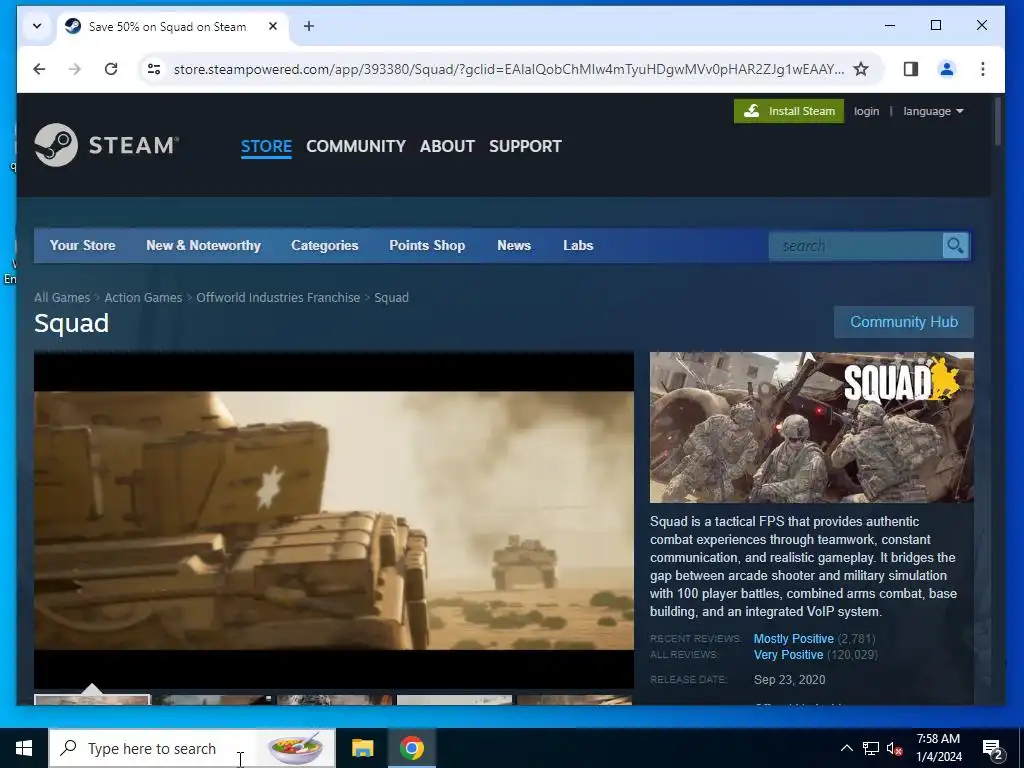Bookmark this page with the star icon
The width and height of the screenshot is (1024, 768).
click(x=861, y=69)
